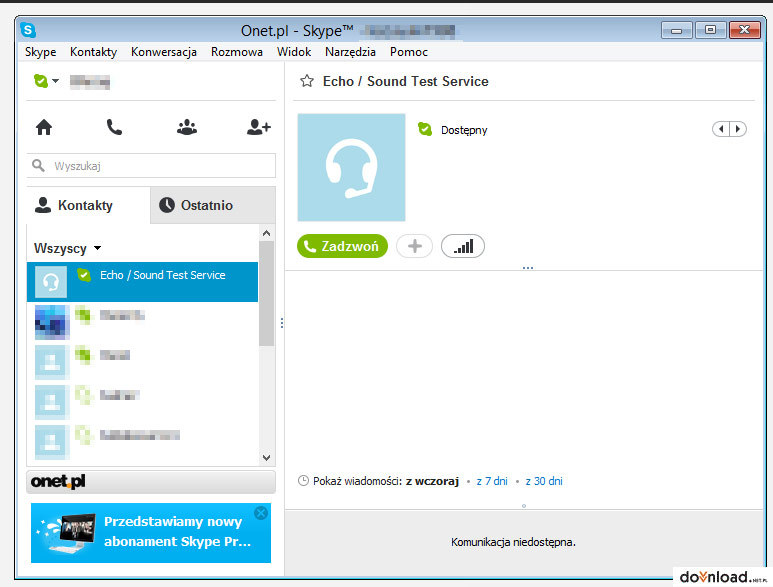Viewport: 773px width, 587px height.
Task: Click the Echo headset avatar picture
Action: pos(351,168)
